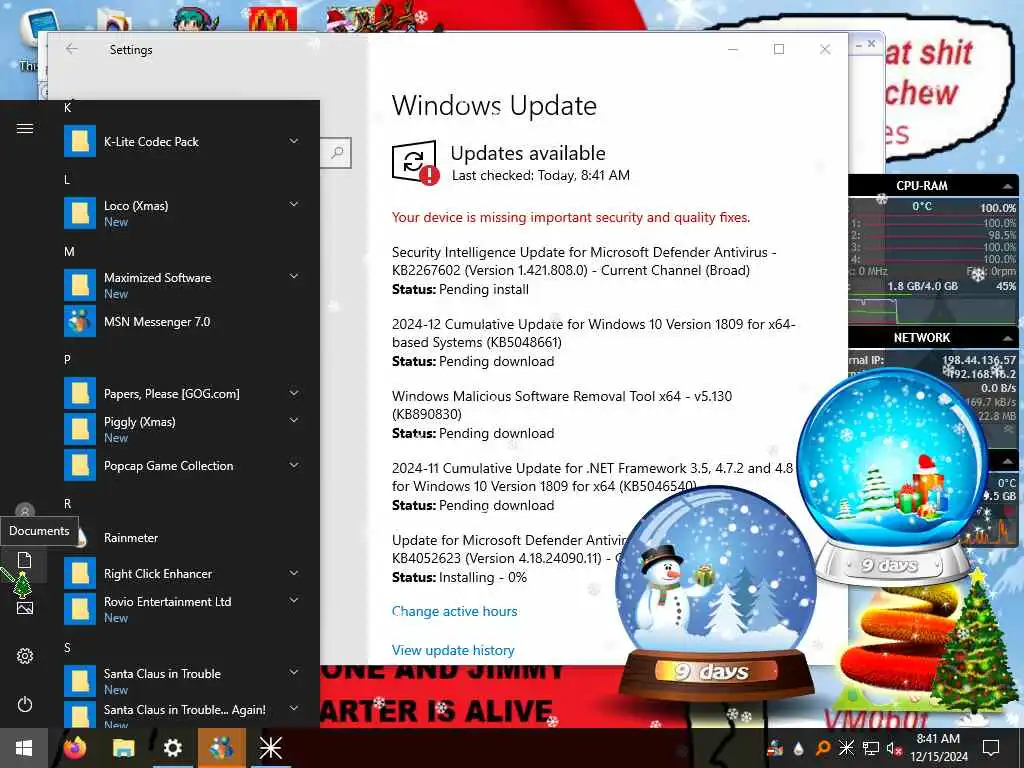Expand Papers, Please [GOG.com] chevron
The image size is (1024, 768).
[x=294, y=393]
